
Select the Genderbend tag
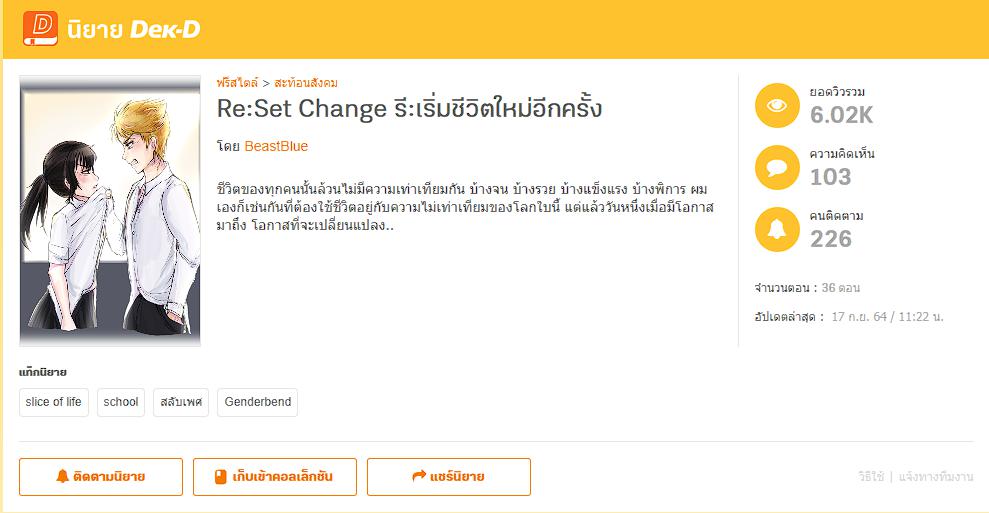pos(258,402)
